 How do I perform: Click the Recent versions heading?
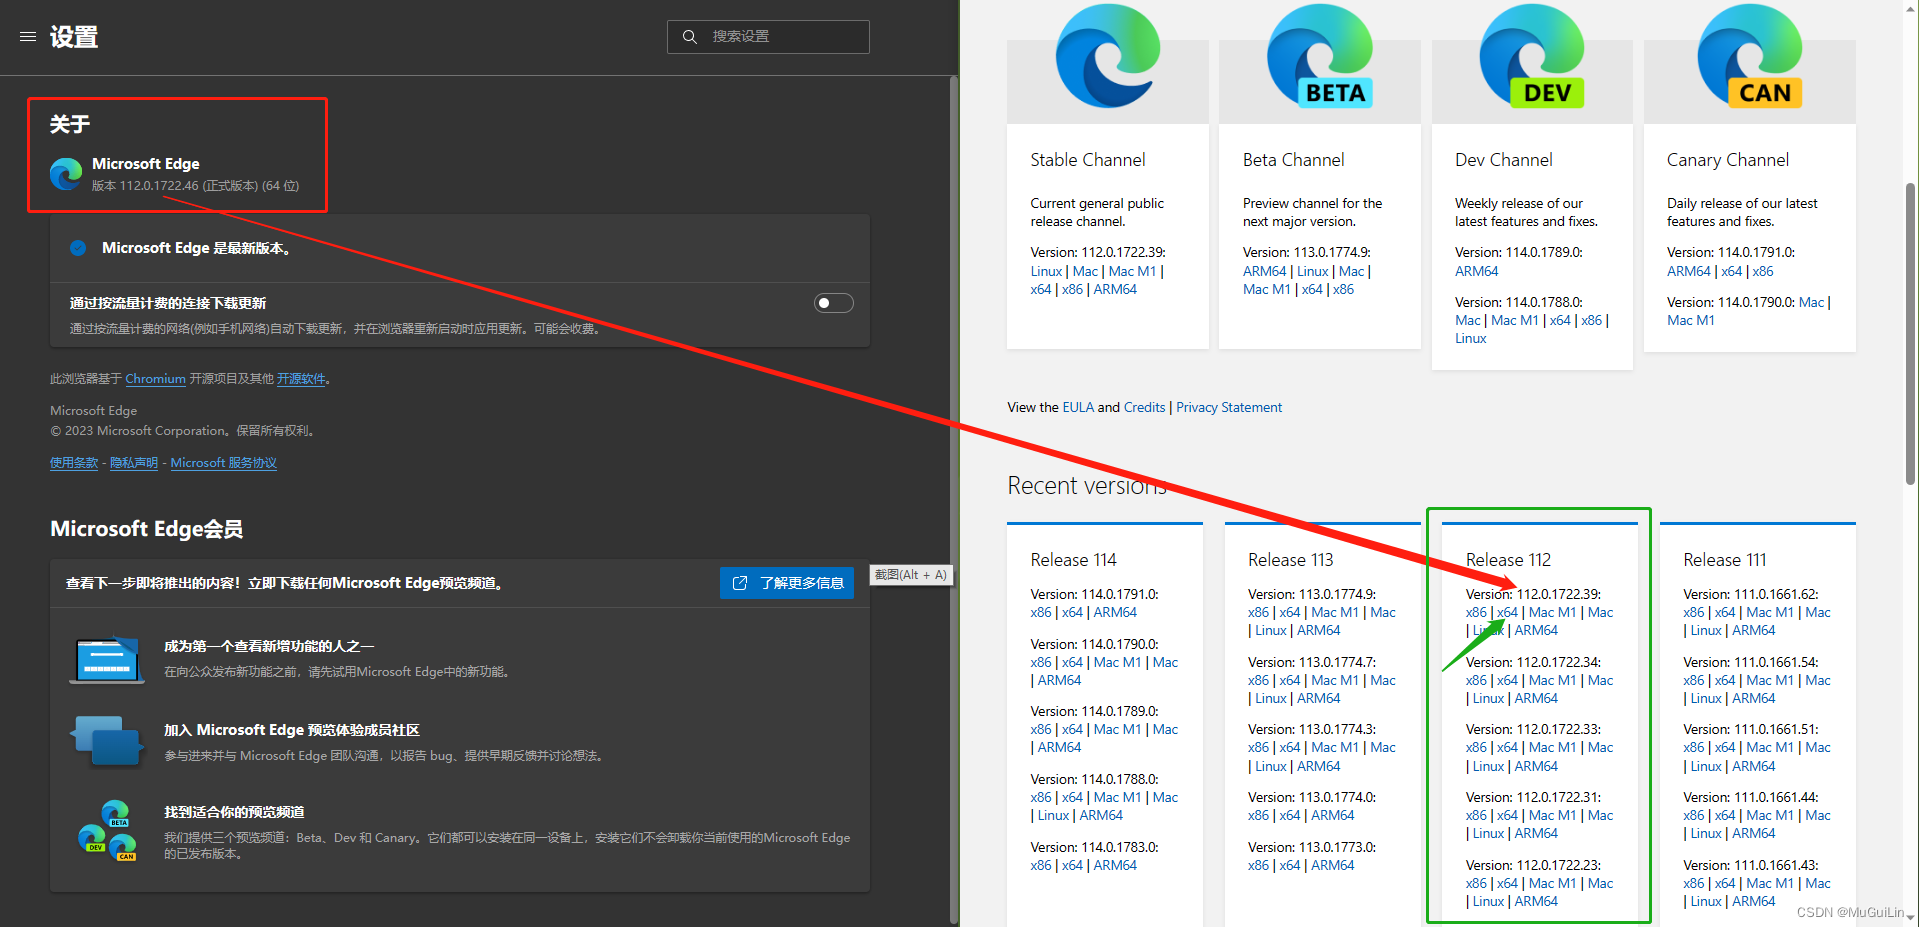tap(1087, 485)
